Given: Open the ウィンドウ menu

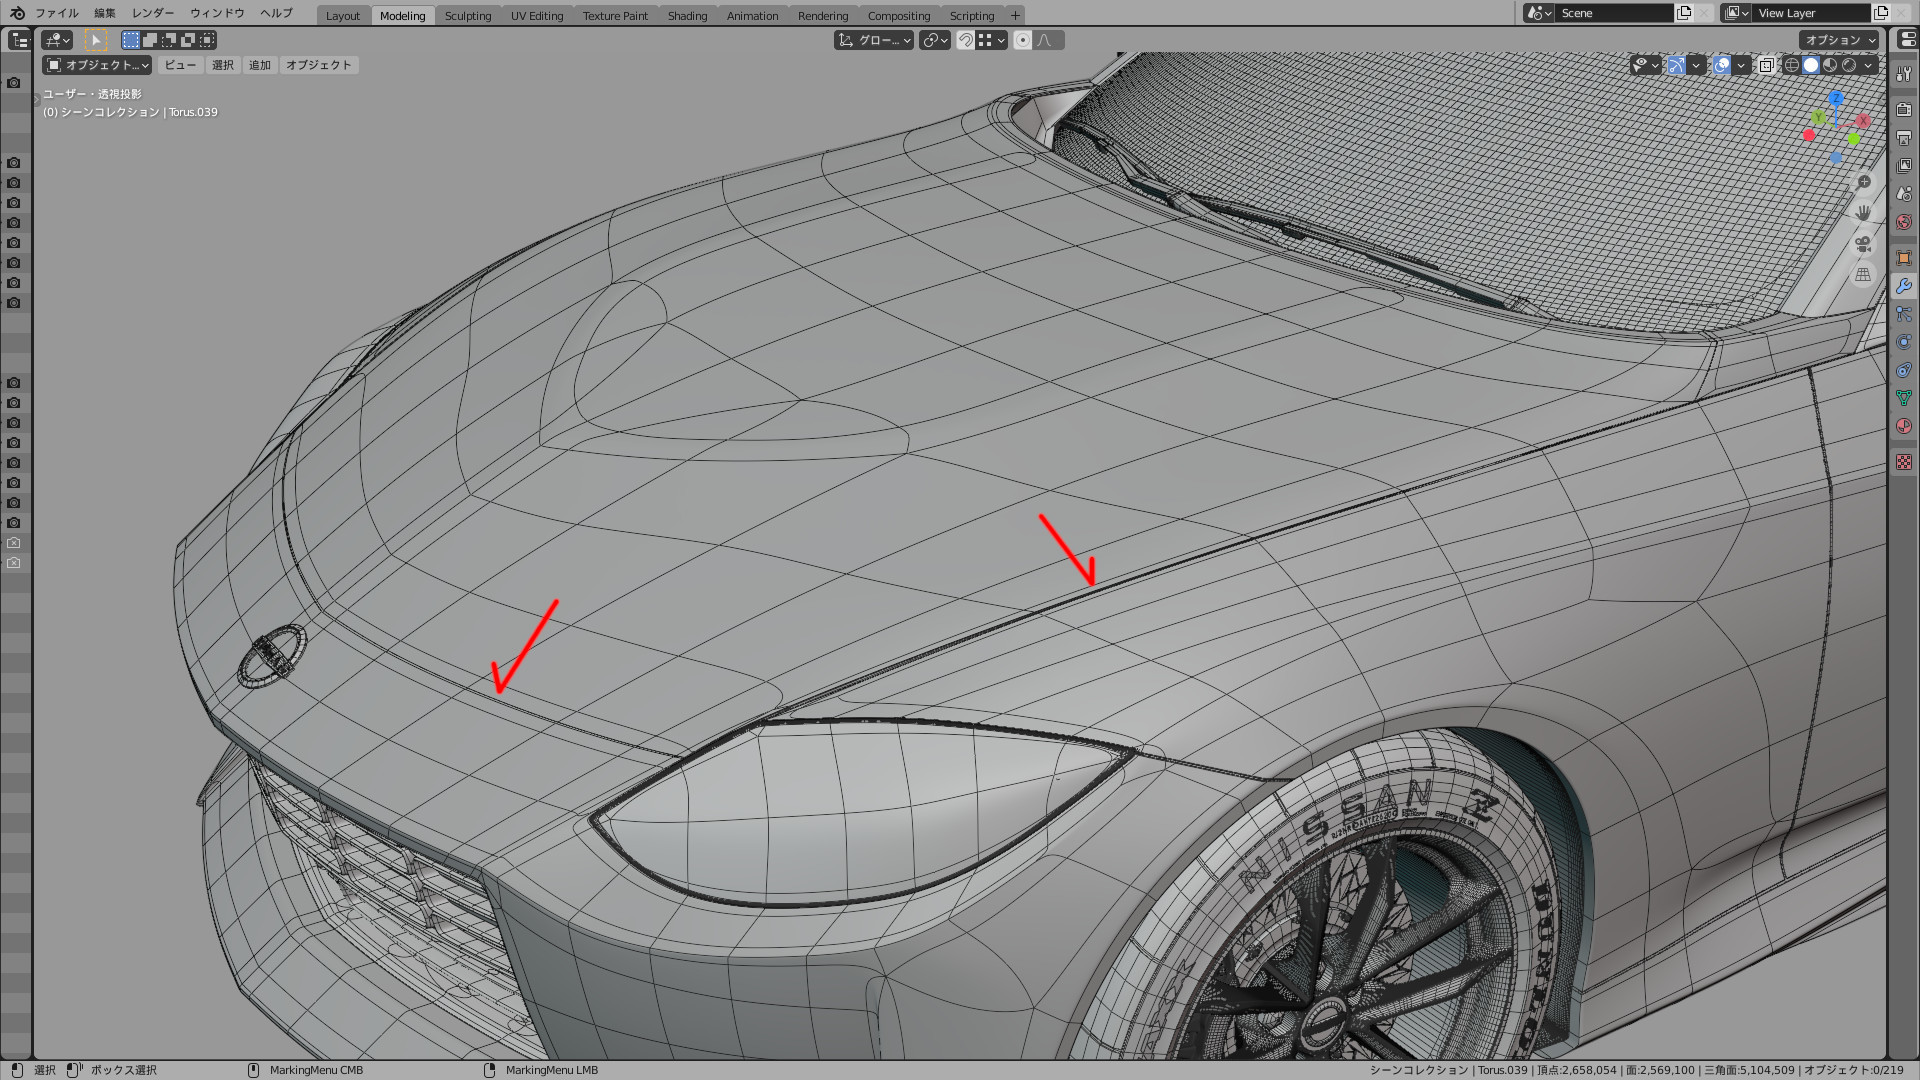Looking at the screenshot, I should (x=217, y=13).
